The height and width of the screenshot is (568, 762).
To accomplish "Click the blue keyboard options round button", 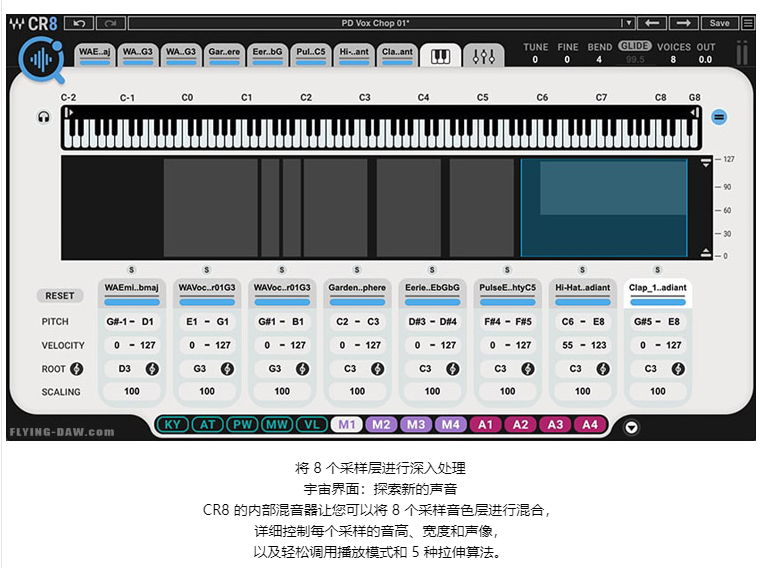I will pyautogui.click(x=719, y=117).
